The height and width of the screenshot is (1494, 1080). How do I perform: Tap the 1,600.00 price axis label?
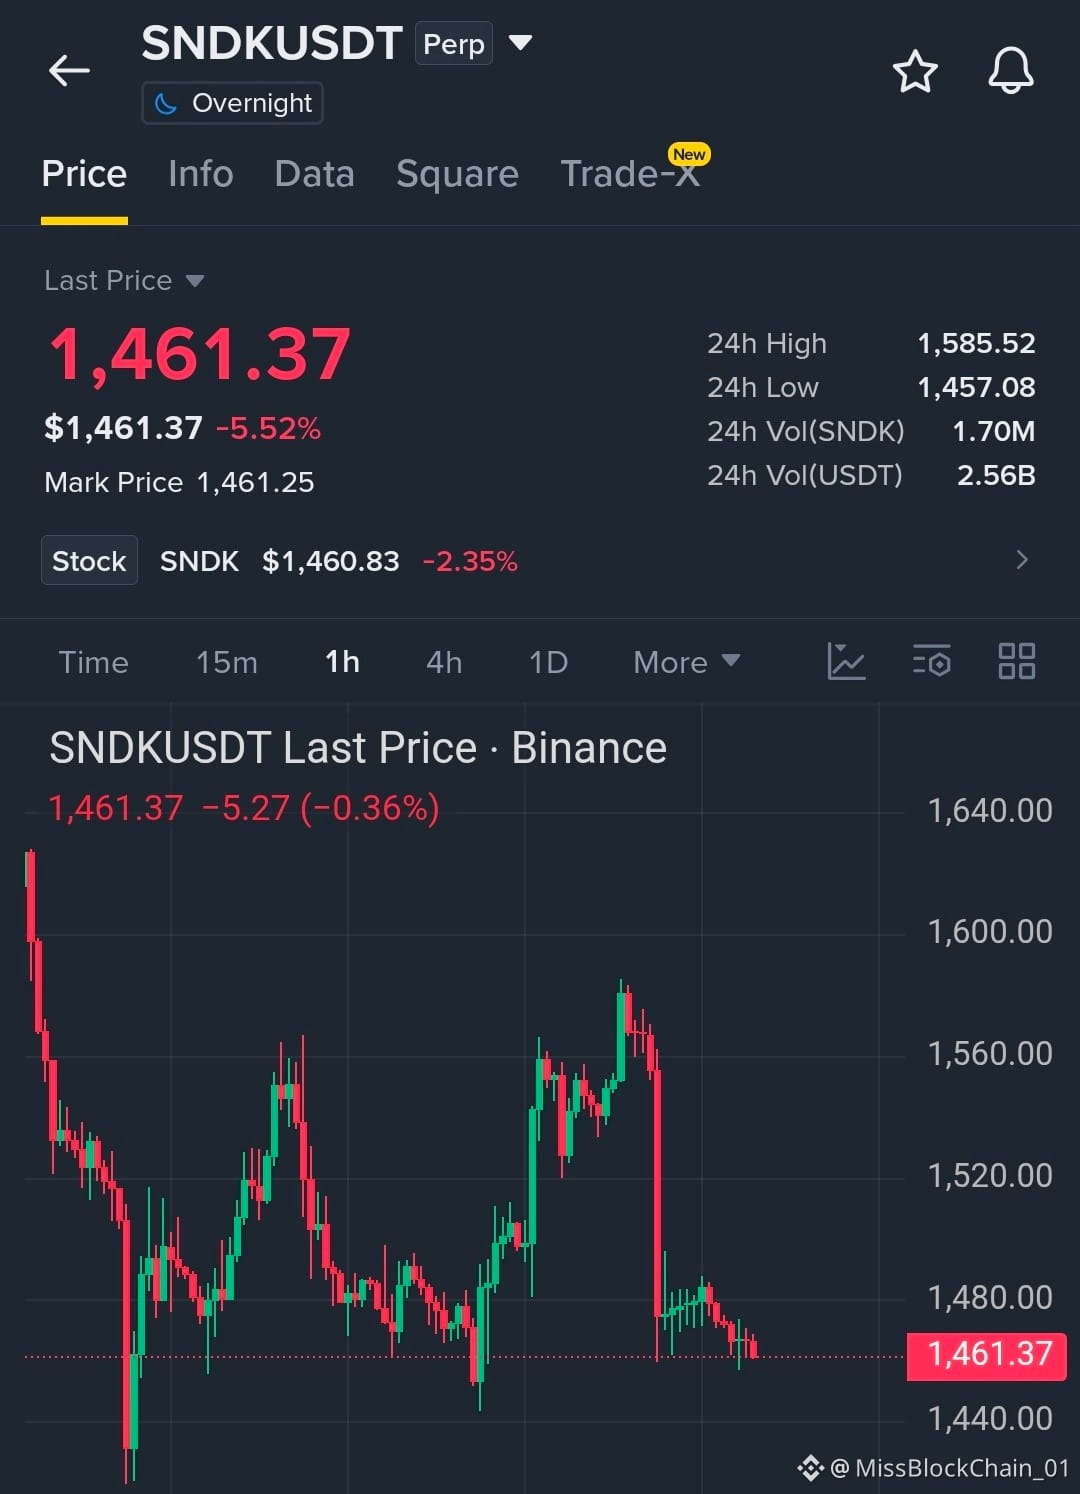(x=990, y=931)
